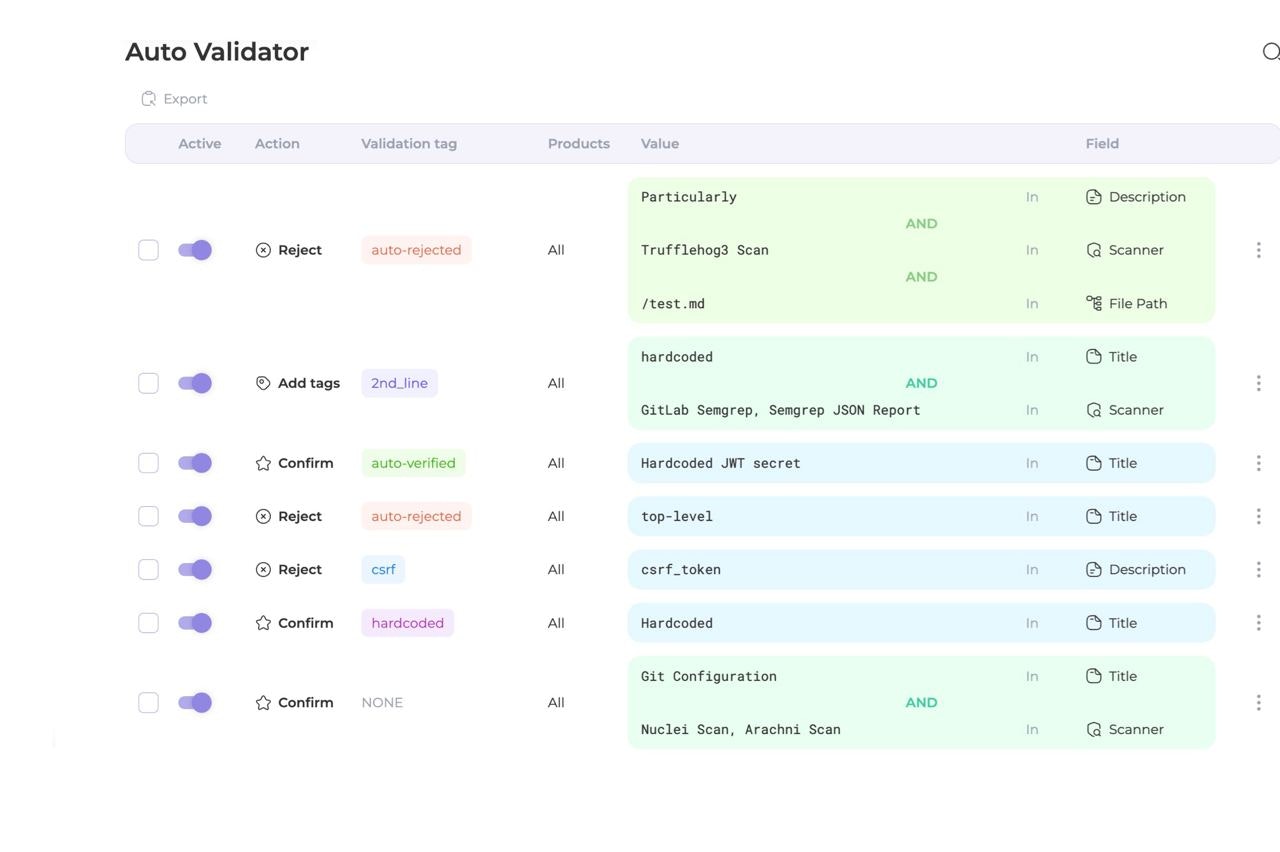Click the All products value on the csrf rule
The image size is (1280, 852).
pos(556,569)
